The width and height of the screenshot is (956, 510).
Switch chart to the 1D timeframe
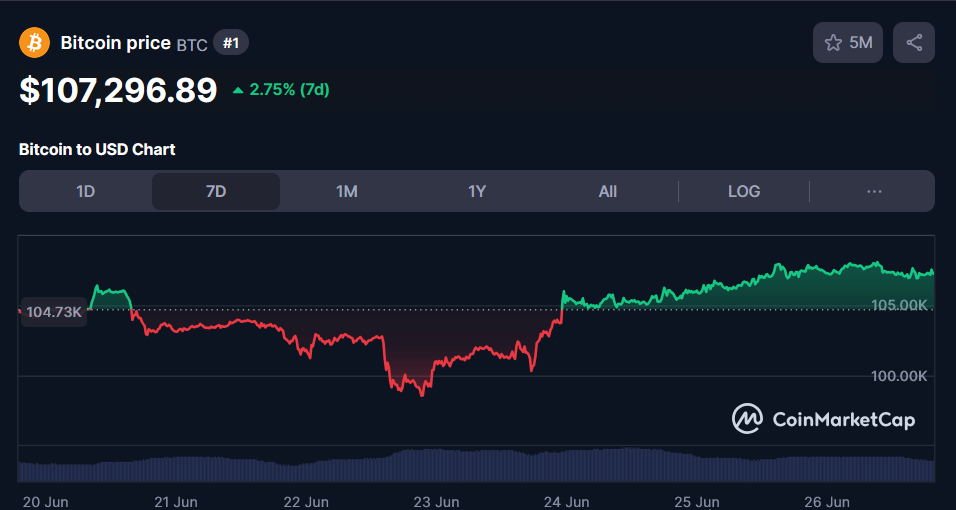(x=86, y=191)
